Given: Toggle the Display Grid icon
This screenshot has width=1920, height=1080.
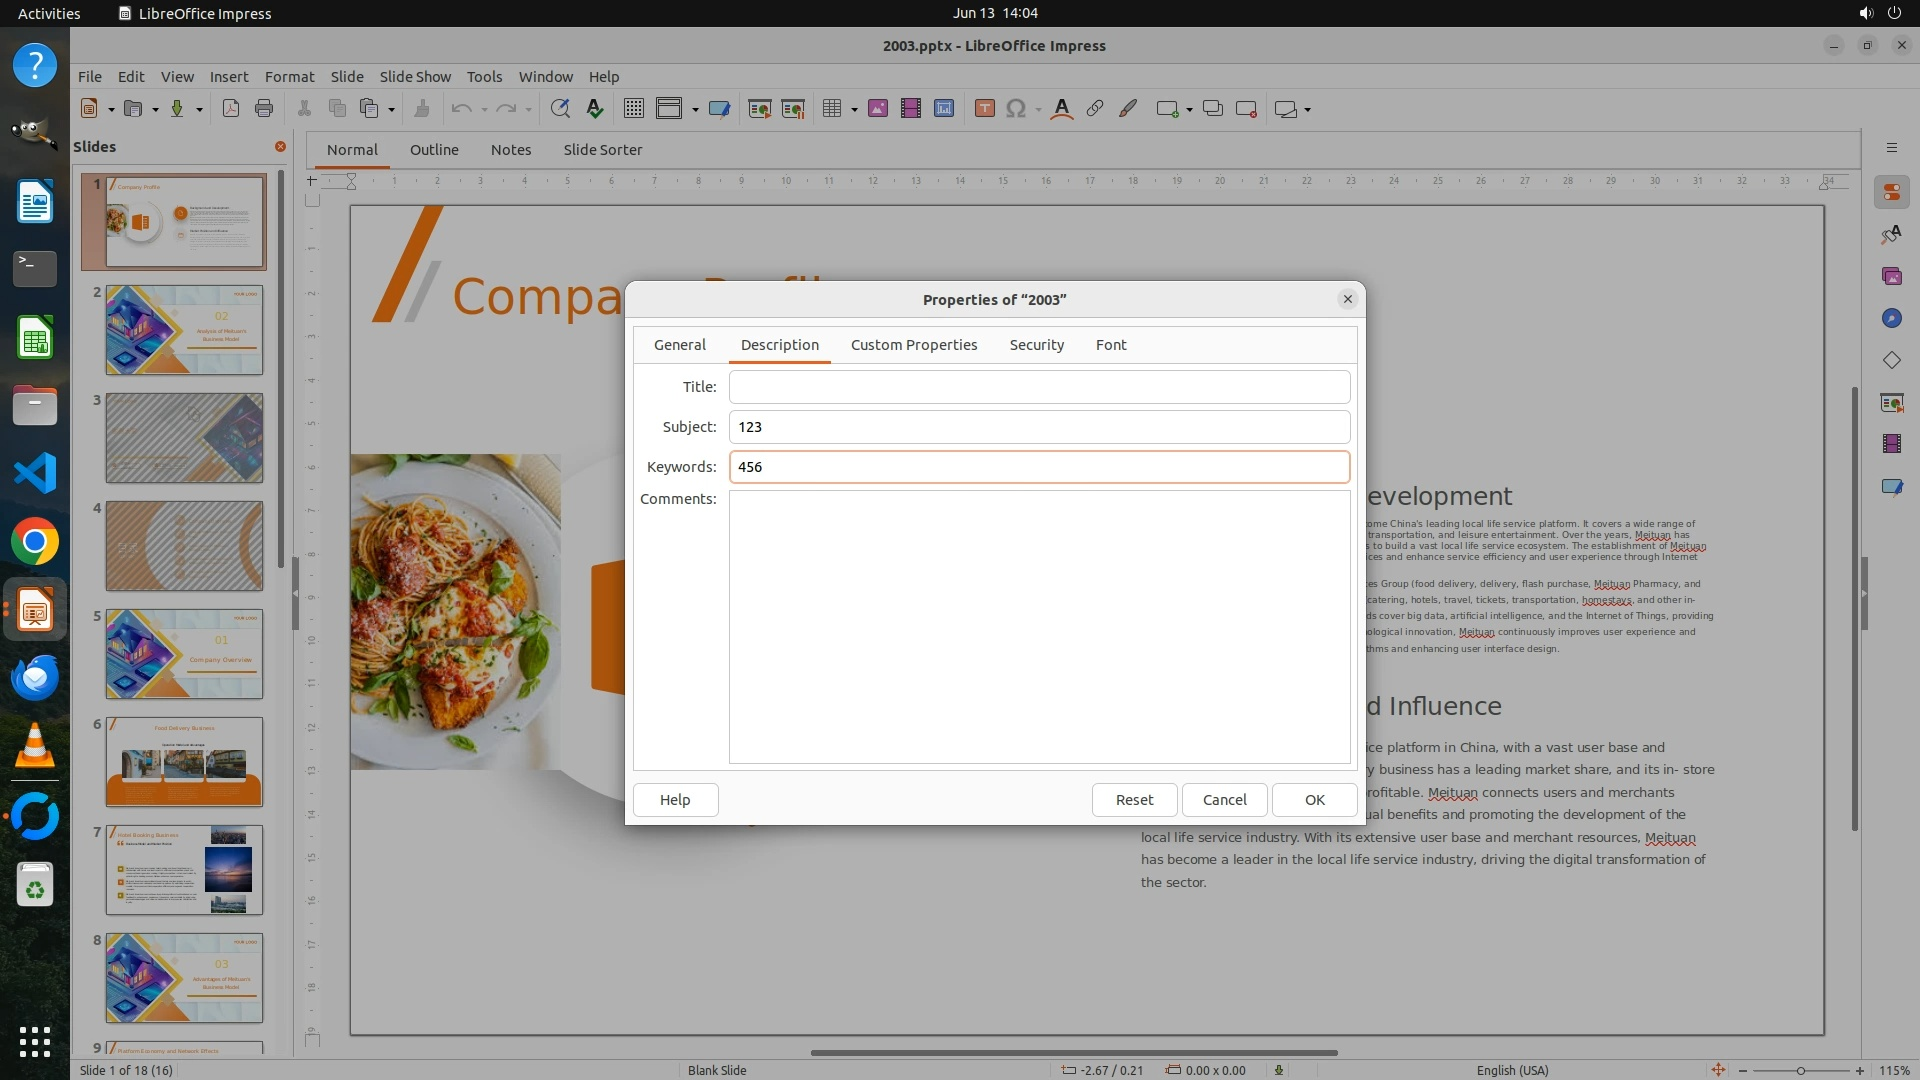Looking at the screenshot, I should point(633,109).
